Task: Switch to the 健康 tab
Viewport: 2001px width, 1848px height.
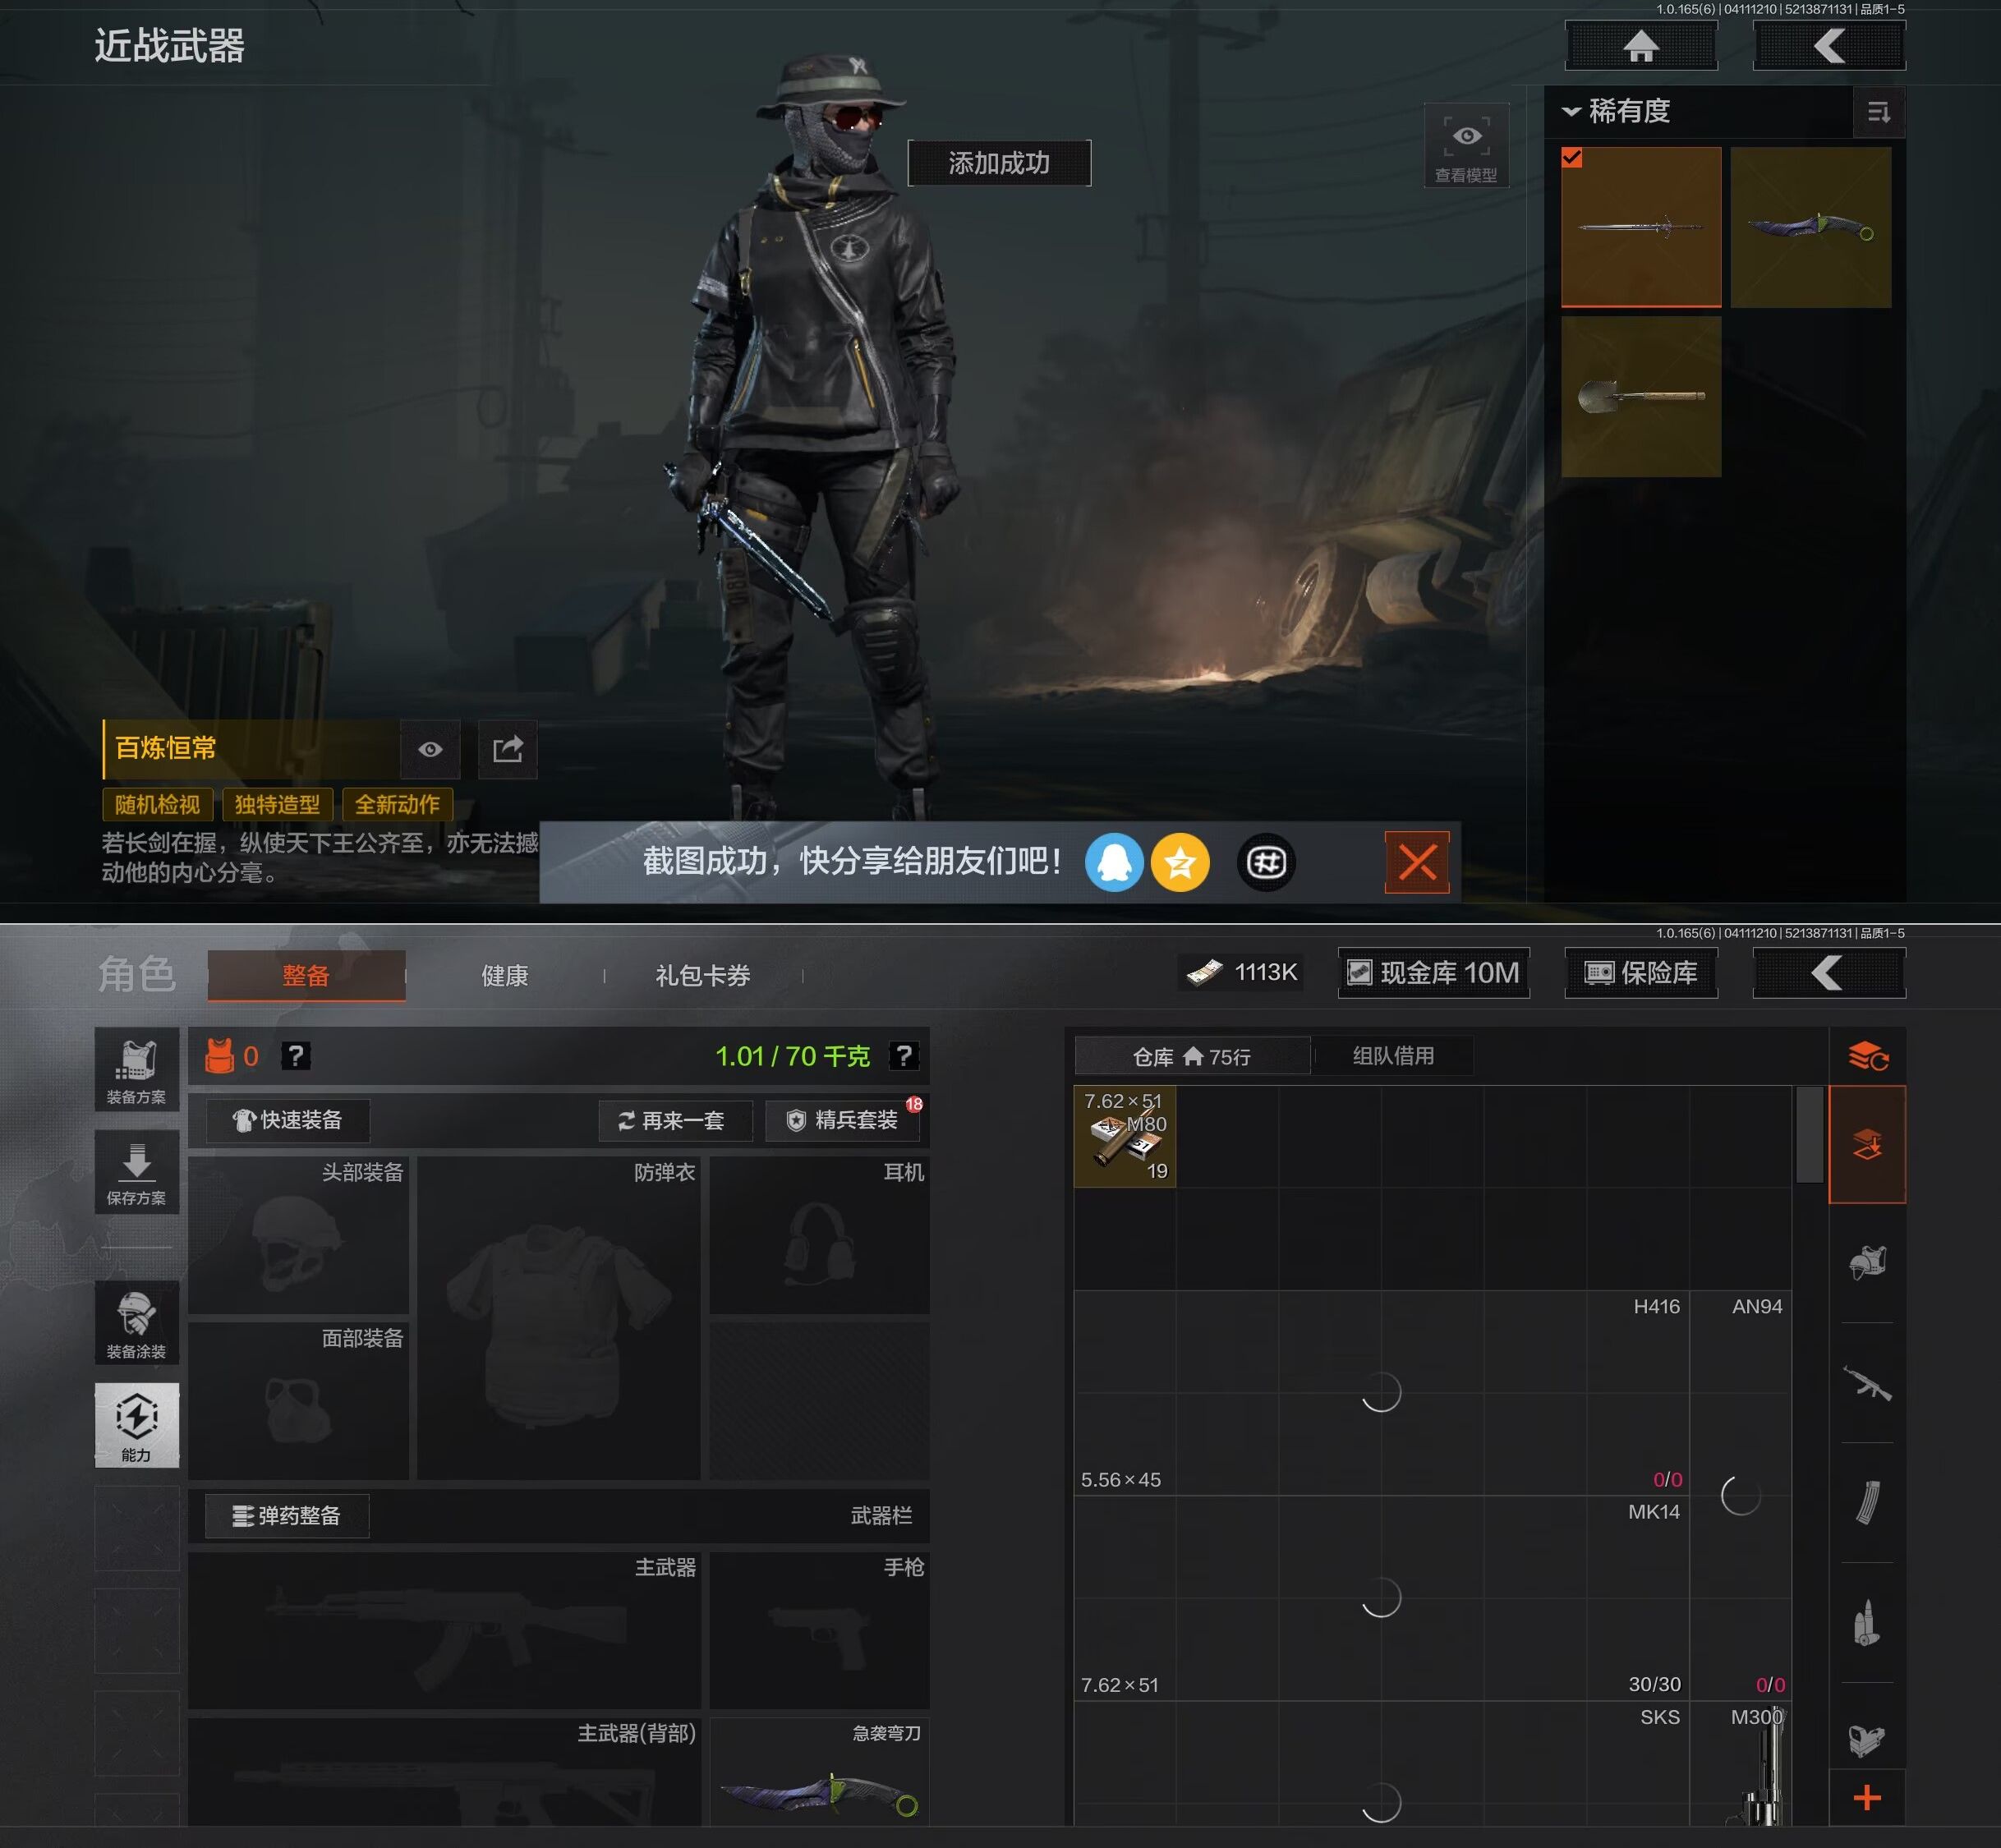Action: (x=504, y=975)
